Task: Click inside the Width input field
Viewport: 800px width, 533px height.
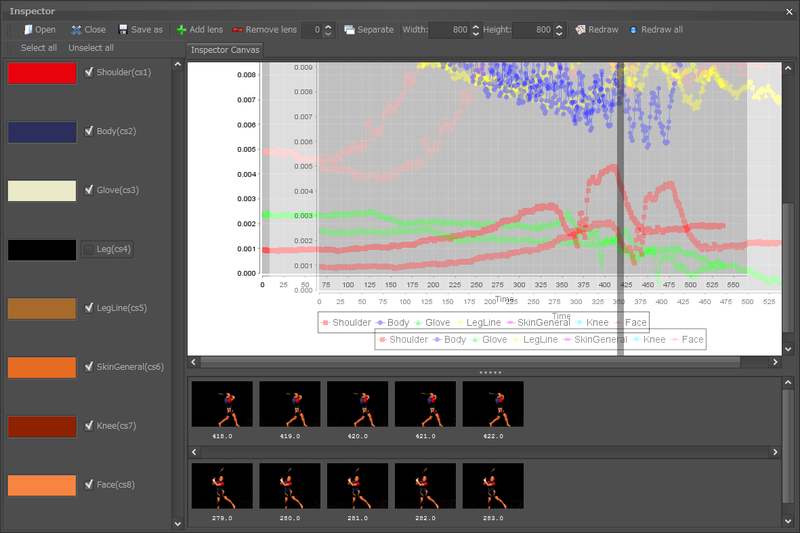Action: coord(448,30)
